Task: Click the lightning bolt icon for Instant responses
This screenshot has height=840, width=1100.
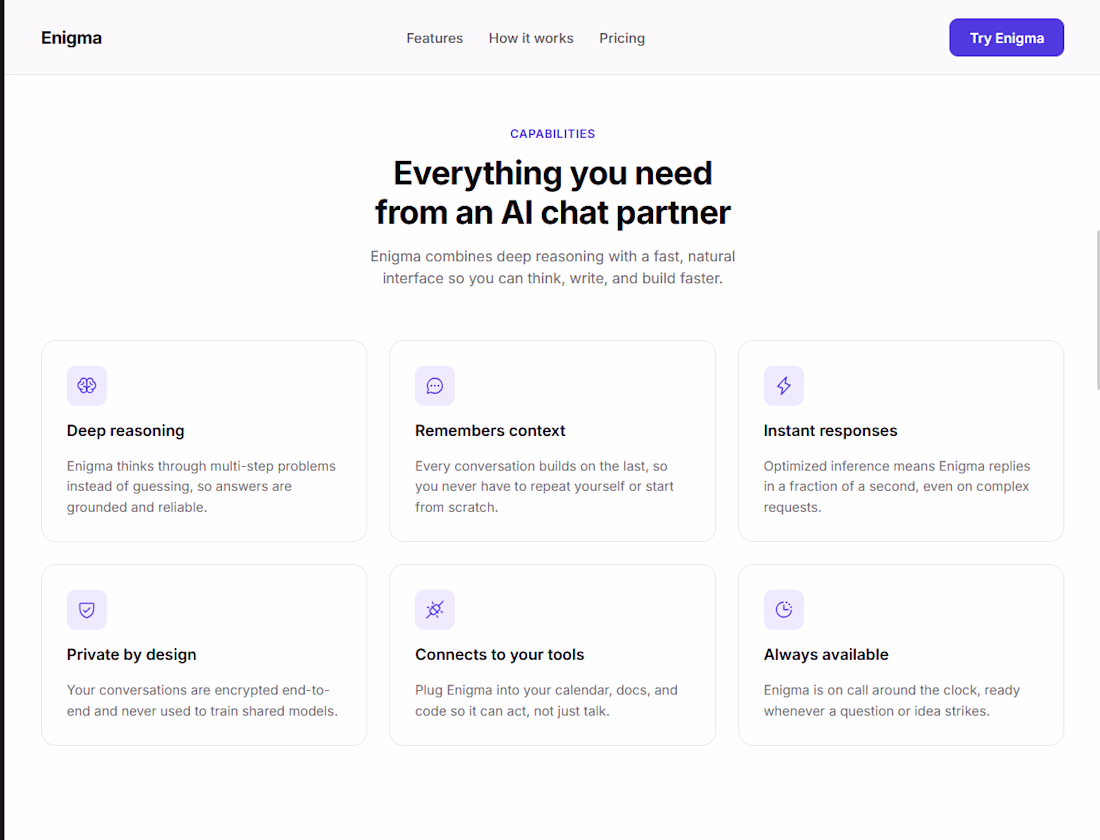Action: 784,385
